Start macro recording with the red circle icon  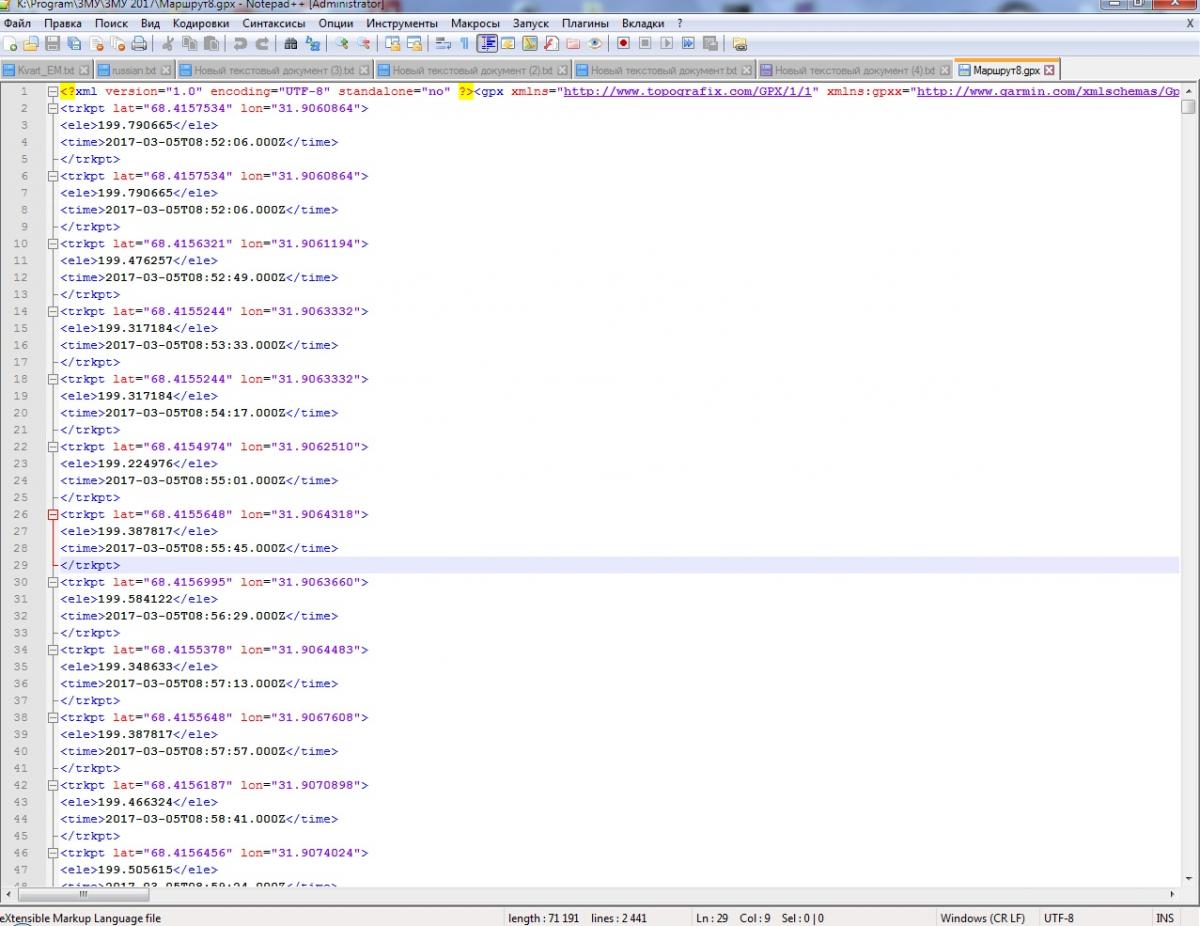click(x=623, y=44)
